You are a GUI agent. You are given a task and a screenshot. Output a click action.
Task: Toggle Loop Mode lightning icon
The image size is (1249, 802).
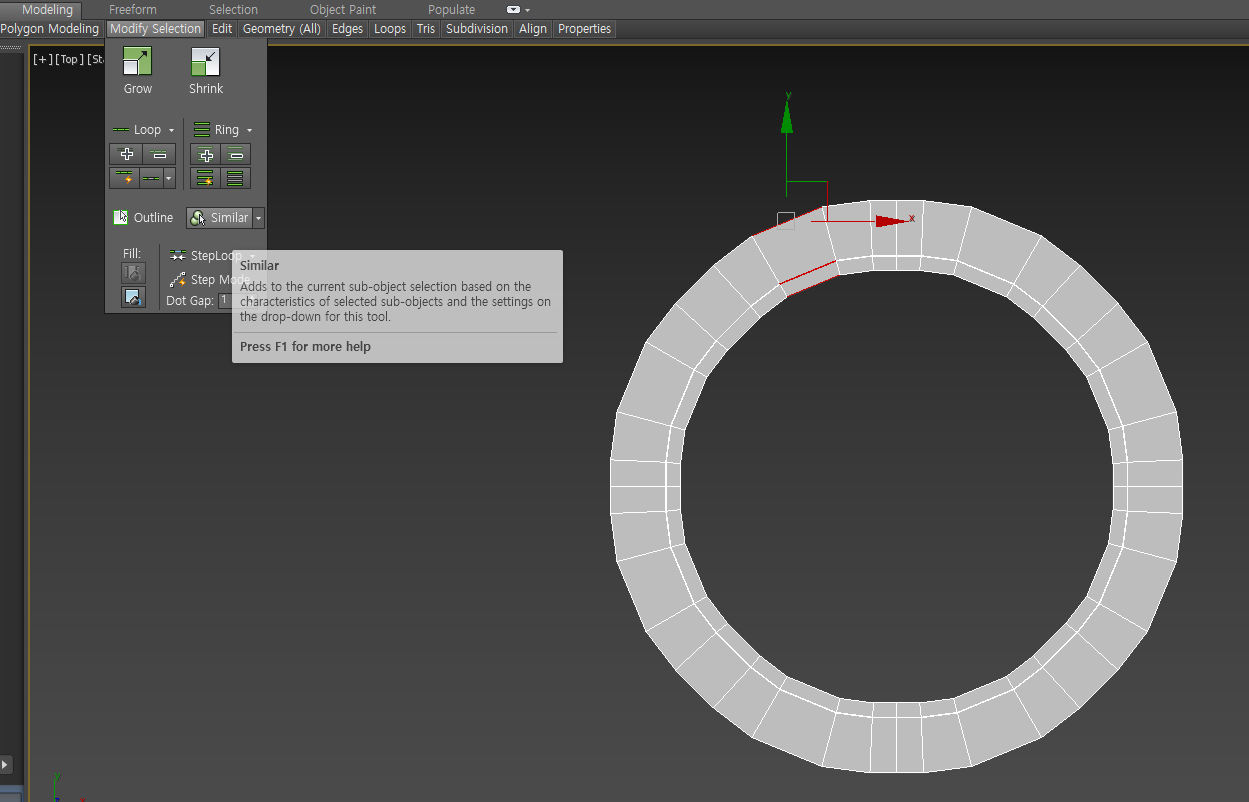124,178
